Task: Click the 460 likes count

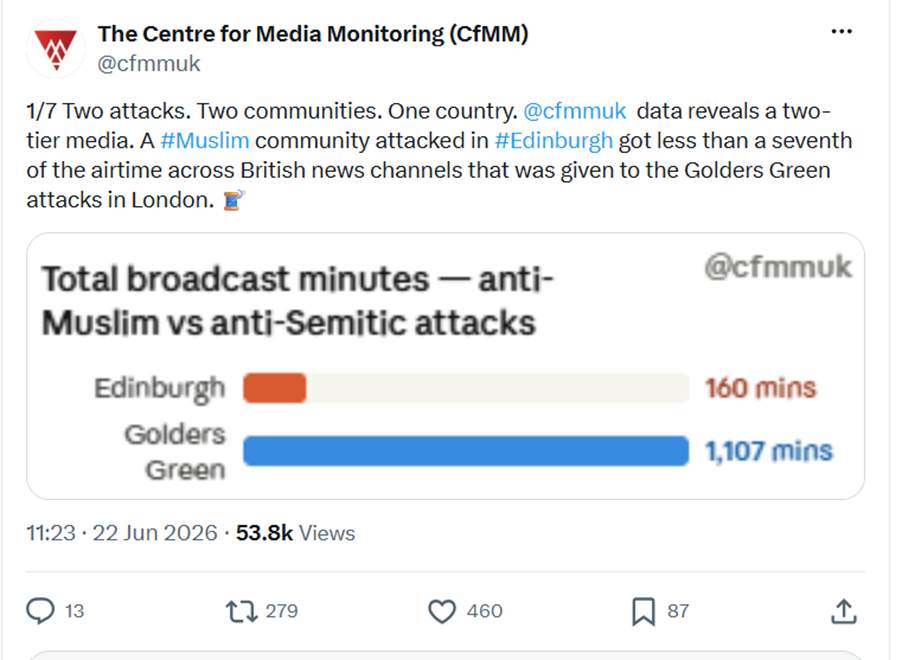Action: point(484,611)
